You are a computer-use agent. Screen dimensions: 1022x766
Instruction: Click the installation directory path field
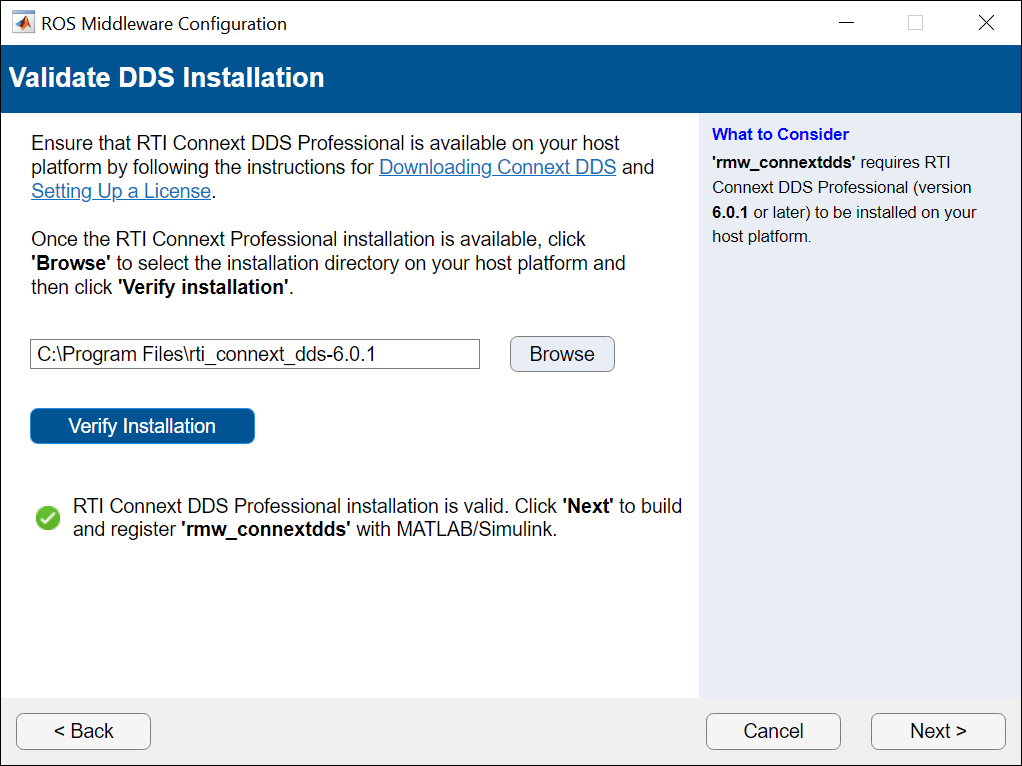255,354
